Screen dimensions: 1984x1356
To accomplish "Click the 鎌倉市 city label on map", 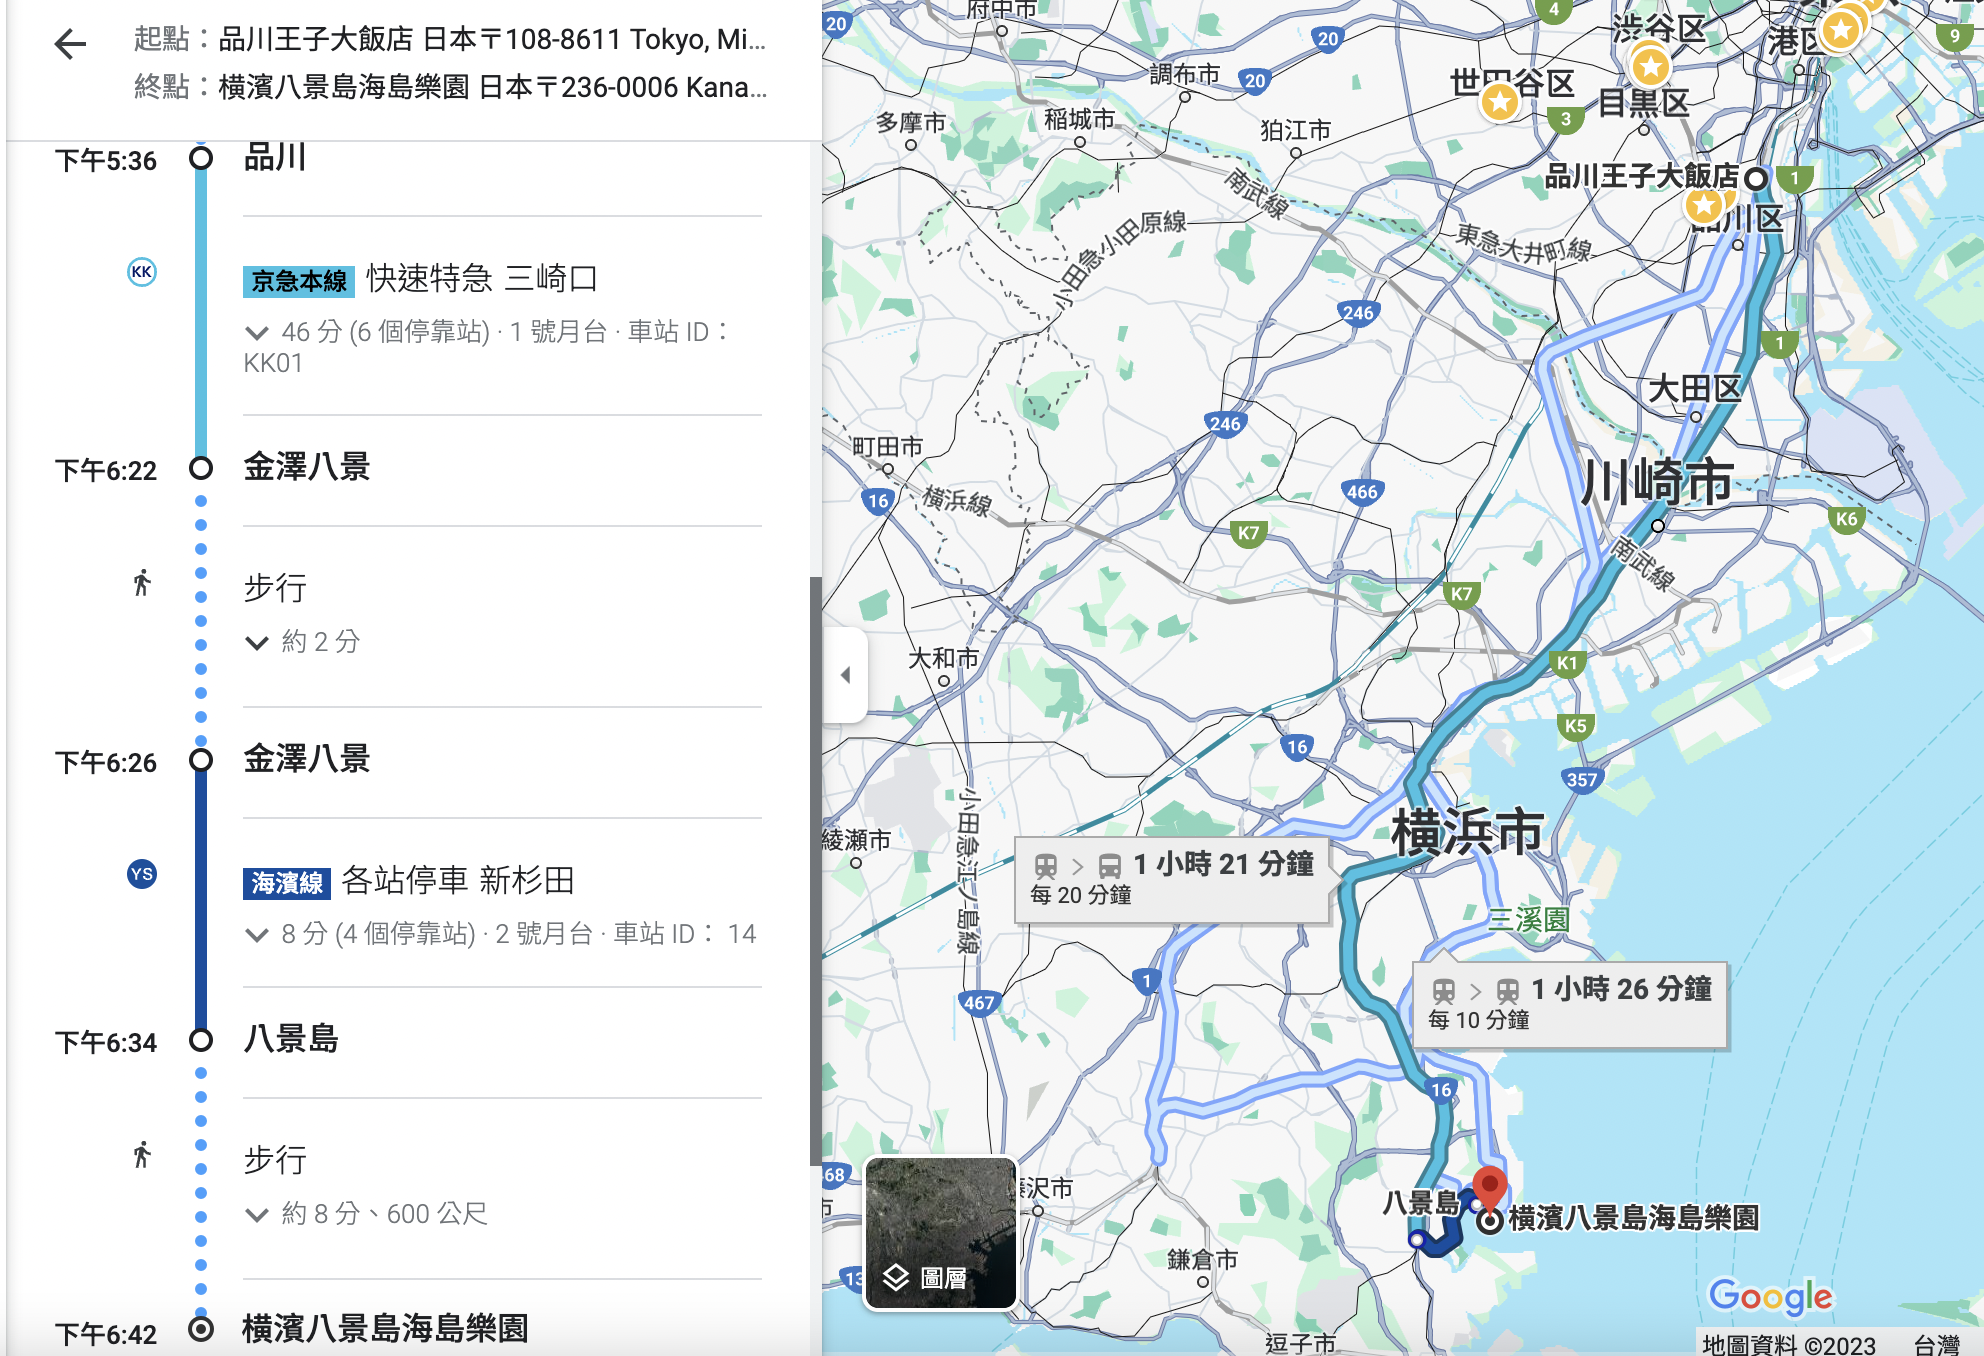I will (1202, 1259).
